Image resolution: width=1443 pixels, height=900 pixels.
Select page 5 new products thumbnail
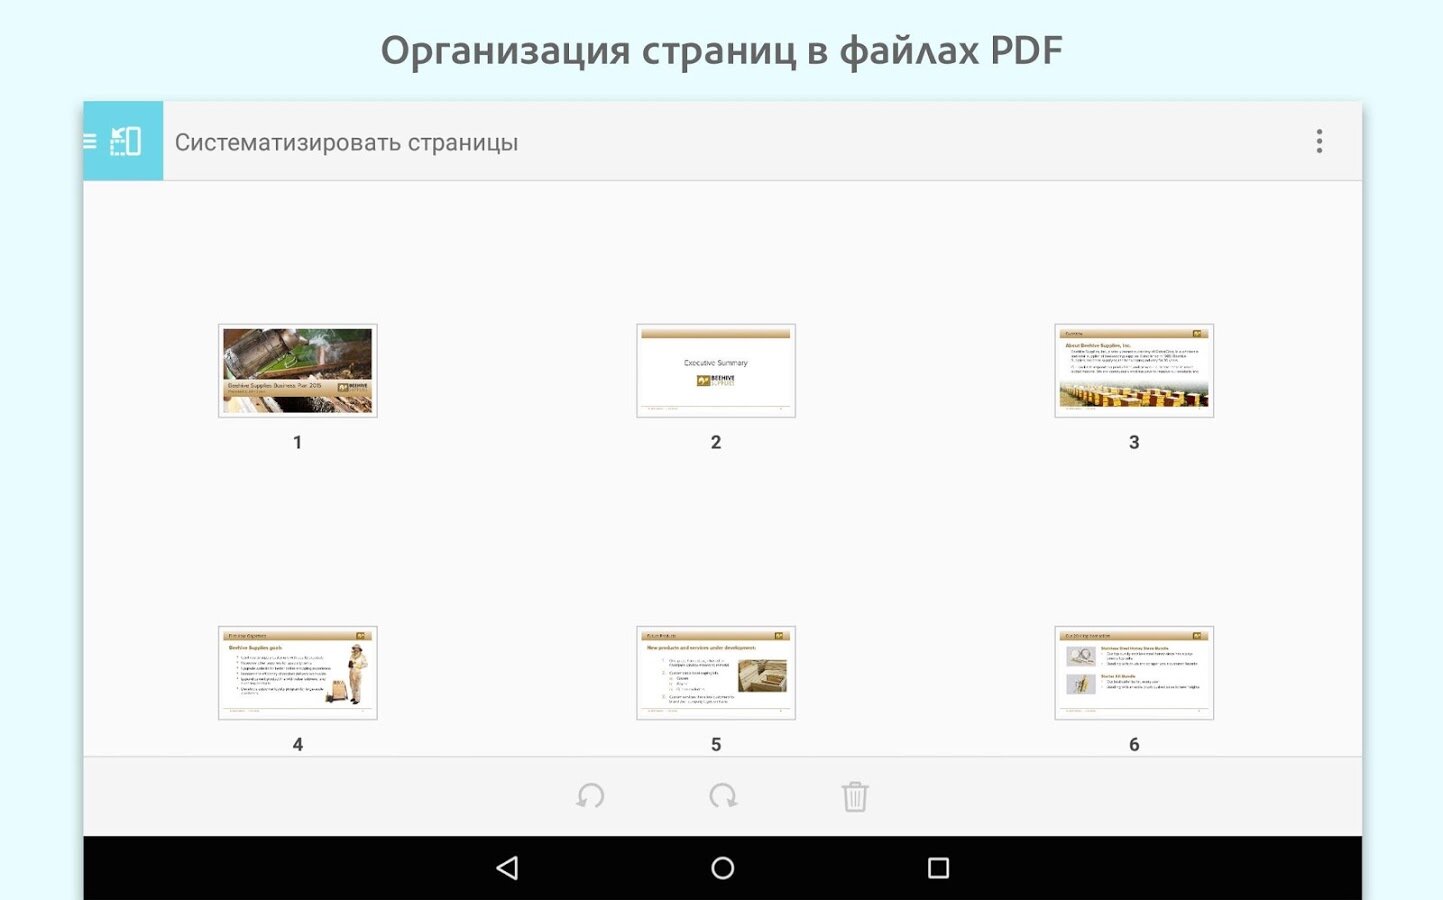point(716,673)
